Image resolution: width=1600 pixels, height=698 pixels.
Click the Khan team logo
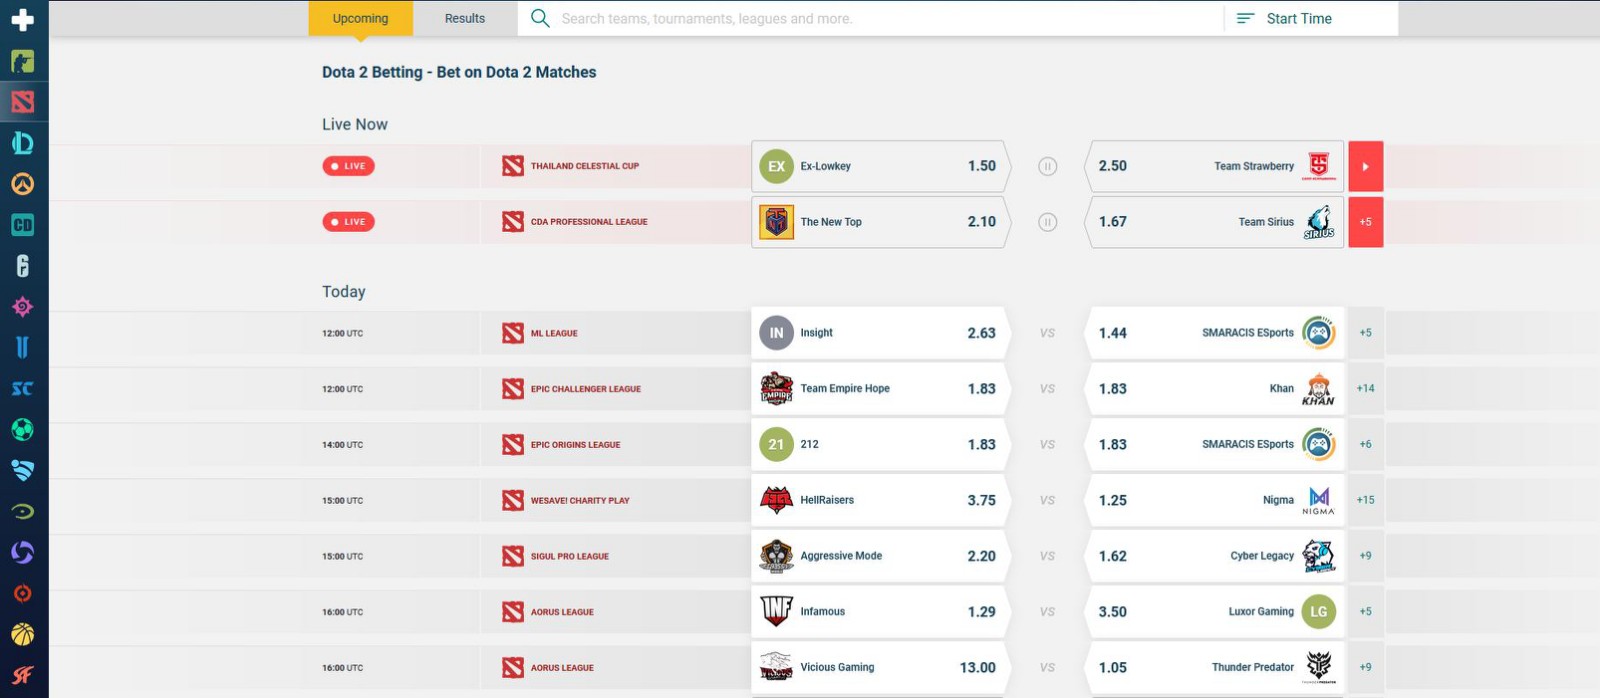coord(1319,389)
